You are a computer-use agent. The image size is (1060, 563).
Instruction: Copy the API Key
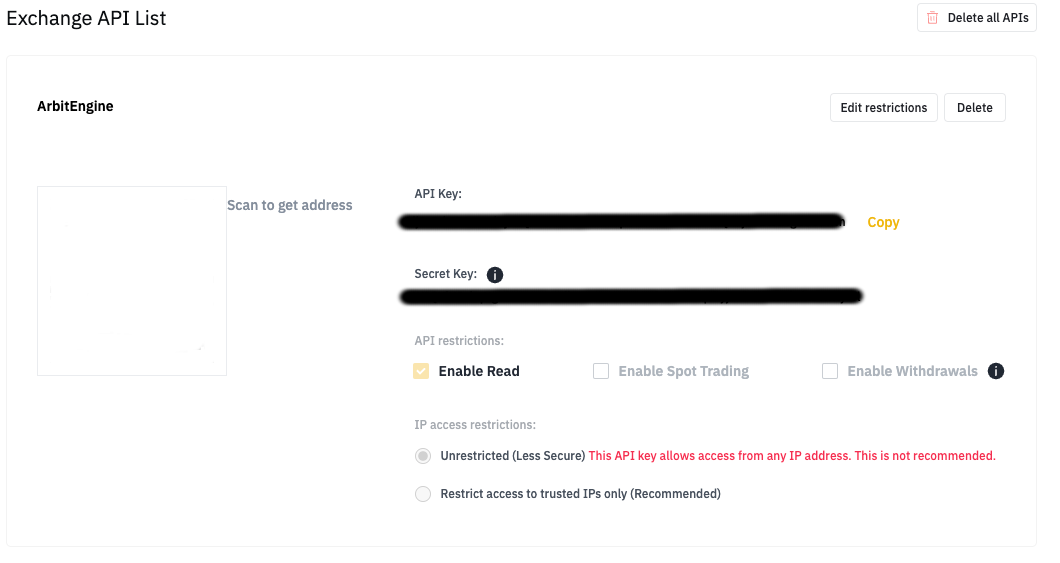coord(883,223)
